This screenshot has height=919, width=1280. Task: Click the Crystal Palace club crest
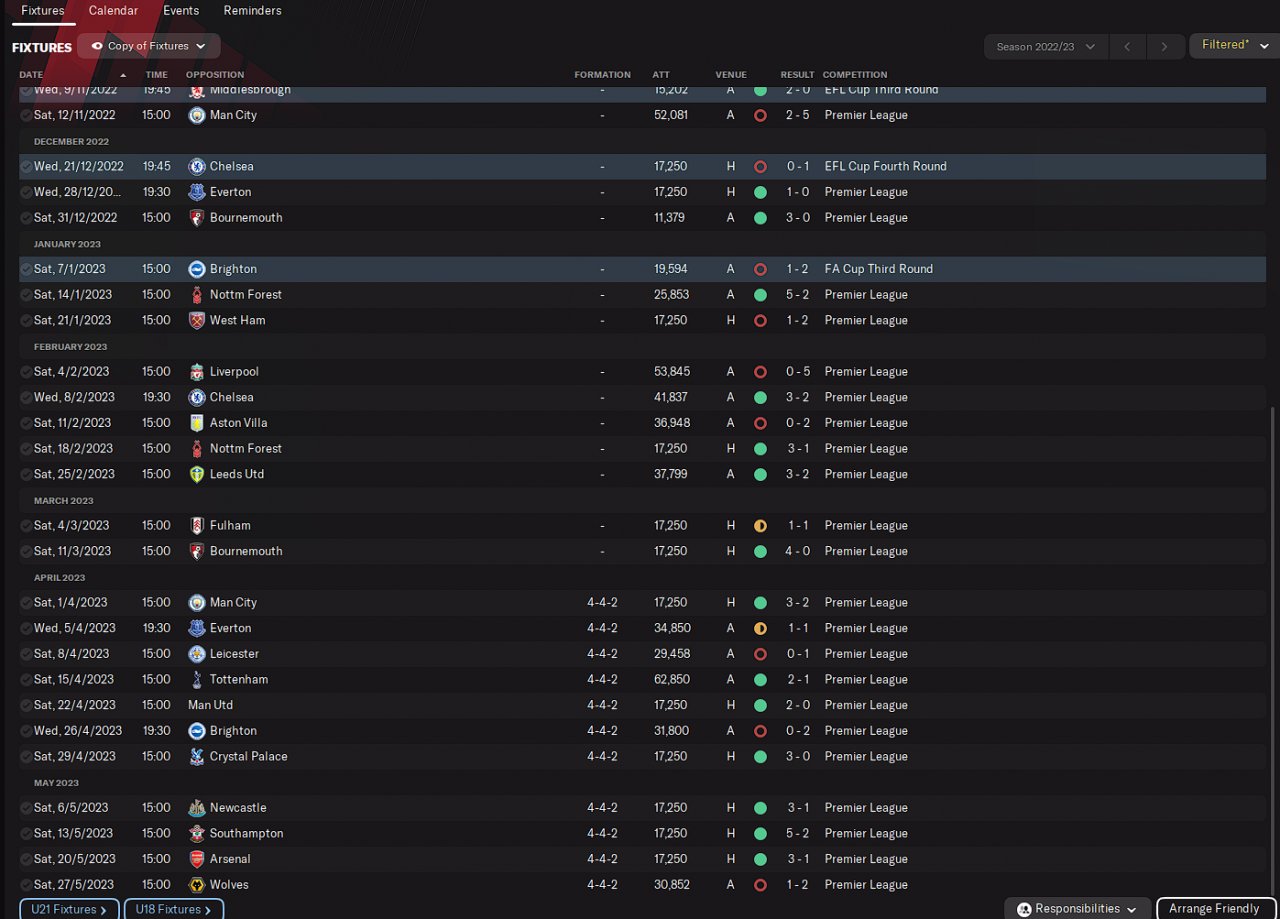[x=197, y=756]
